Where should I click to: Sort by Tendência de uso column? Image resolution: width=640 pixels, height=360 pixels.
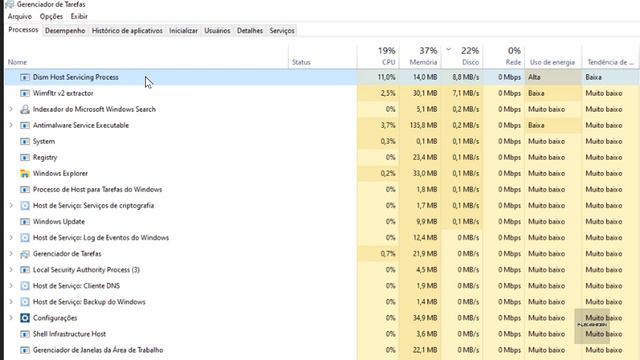click(611, 56)
